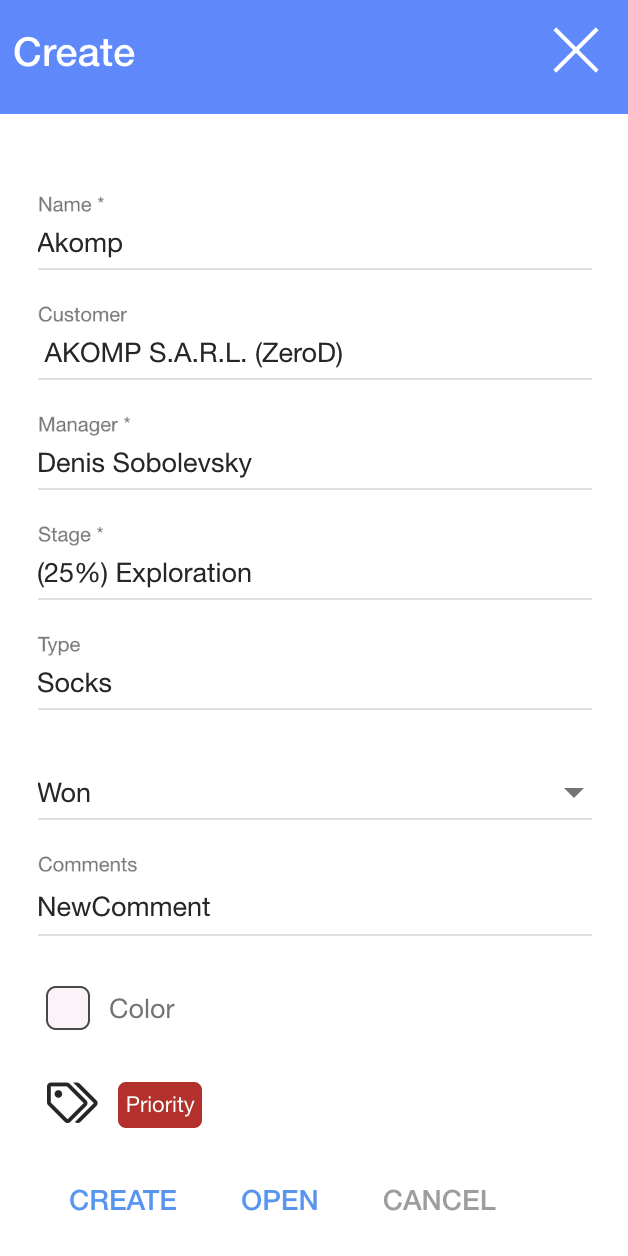The image size is (628, 1256).
Task: Open the Stage field showing (25%) Exploration
Action: tap(314, 574)
